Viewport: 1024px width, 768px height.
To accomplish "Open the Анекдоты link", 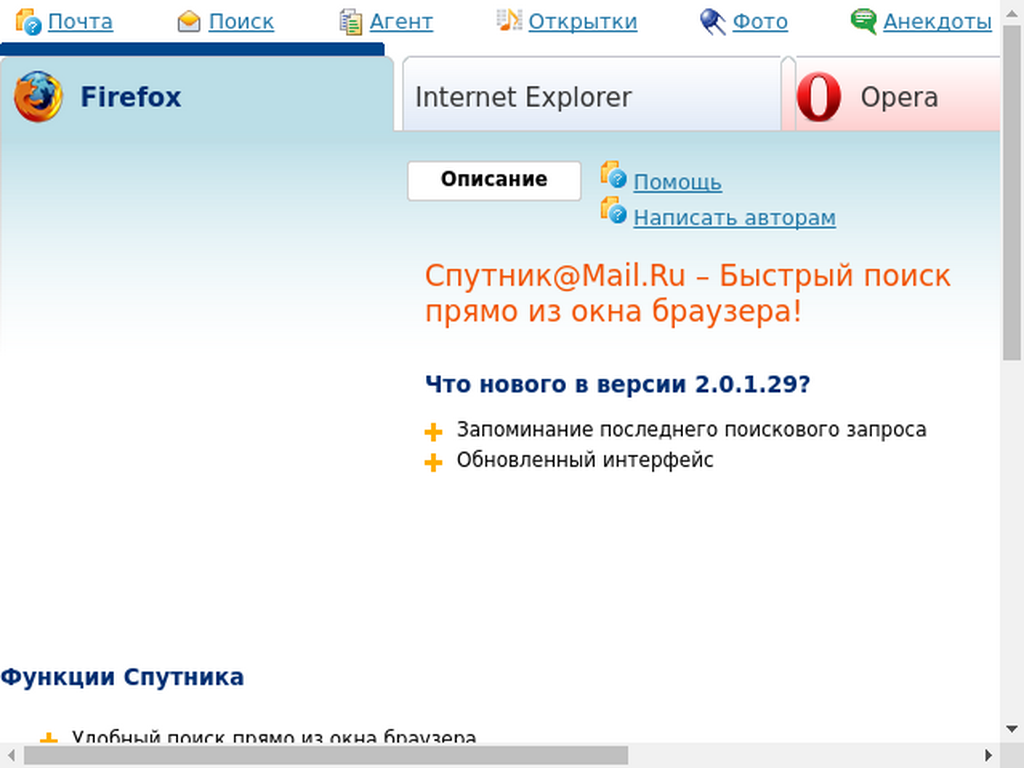I will point(938,22).
